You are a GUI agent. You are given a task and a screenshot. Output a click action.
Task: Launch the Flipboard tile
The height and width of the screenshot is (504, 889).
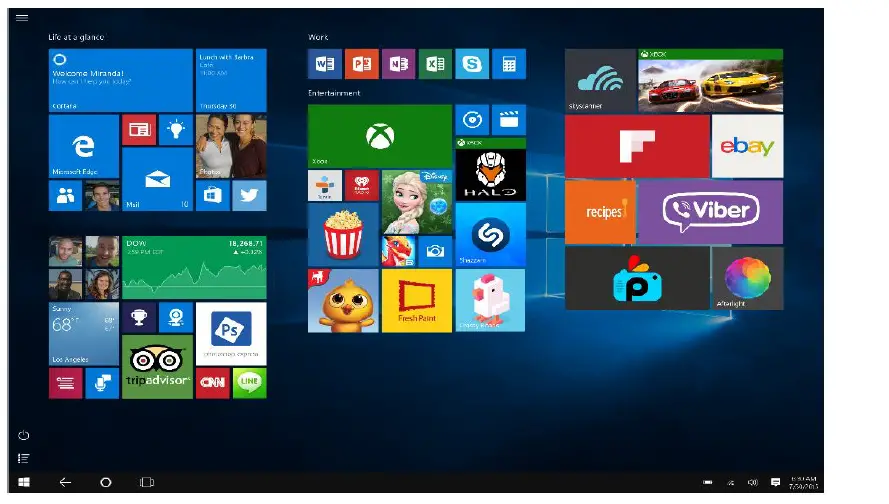coord(637,146)
